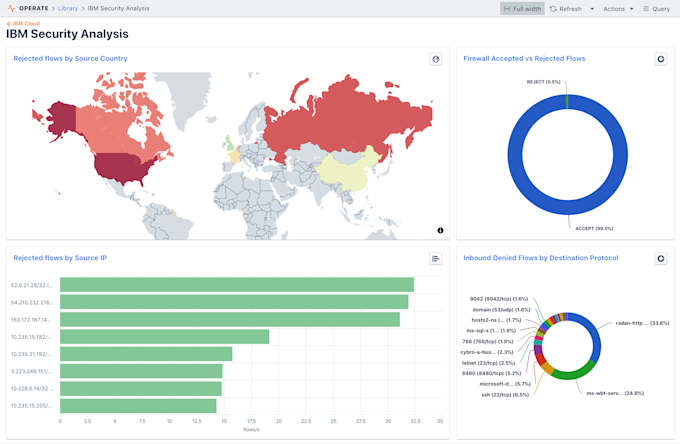Screen dimensions: 680x444
Task: Click the bar for 54.210.232.216
Action: click(234, 302)
